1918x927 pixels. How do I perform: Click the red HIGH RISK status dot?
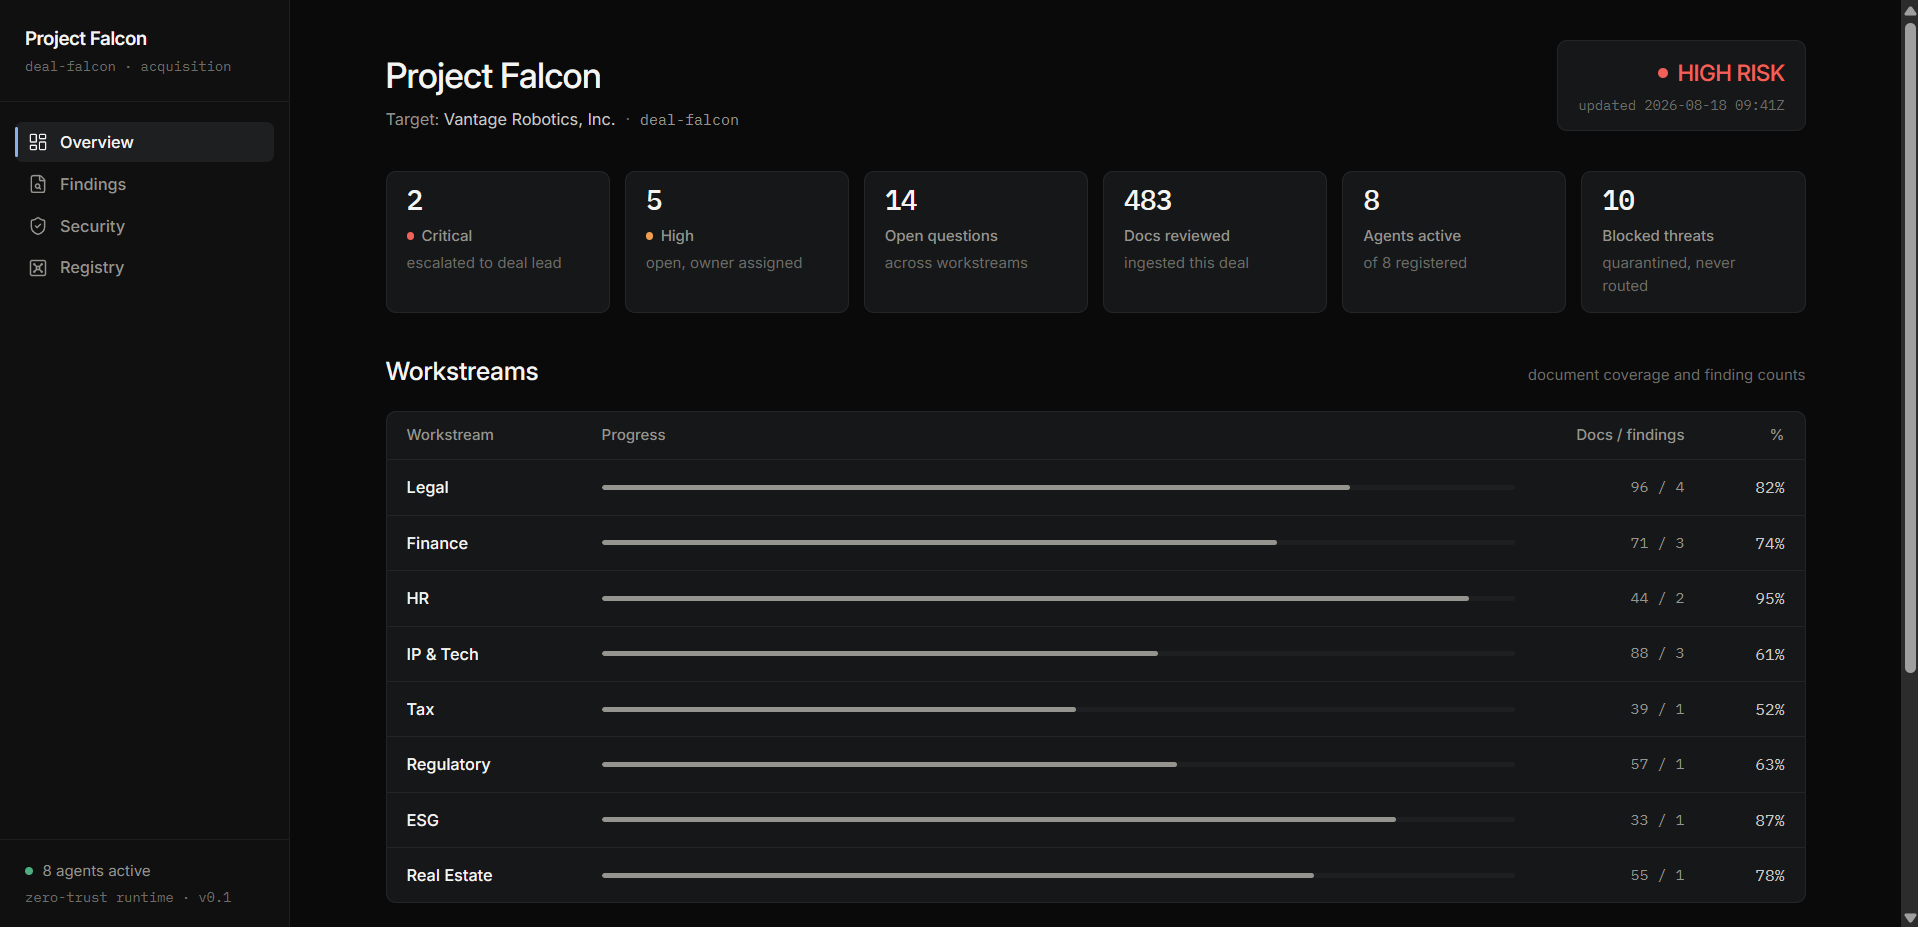[1663, 73]
